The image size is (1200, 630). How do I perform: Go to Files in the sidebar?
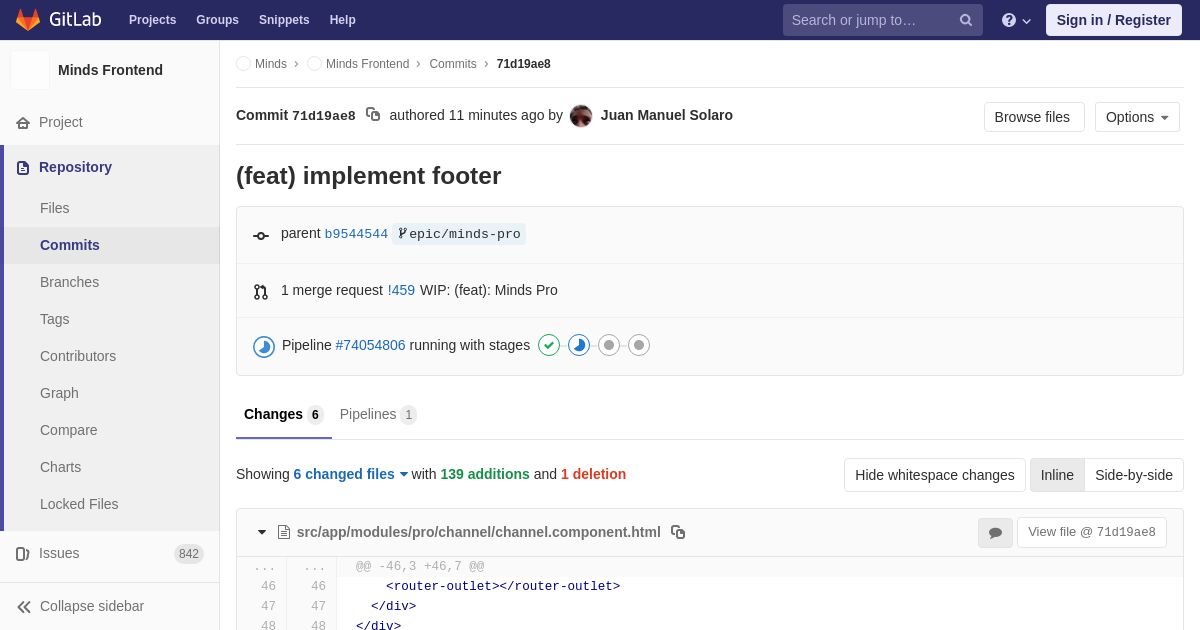point(55,208)
